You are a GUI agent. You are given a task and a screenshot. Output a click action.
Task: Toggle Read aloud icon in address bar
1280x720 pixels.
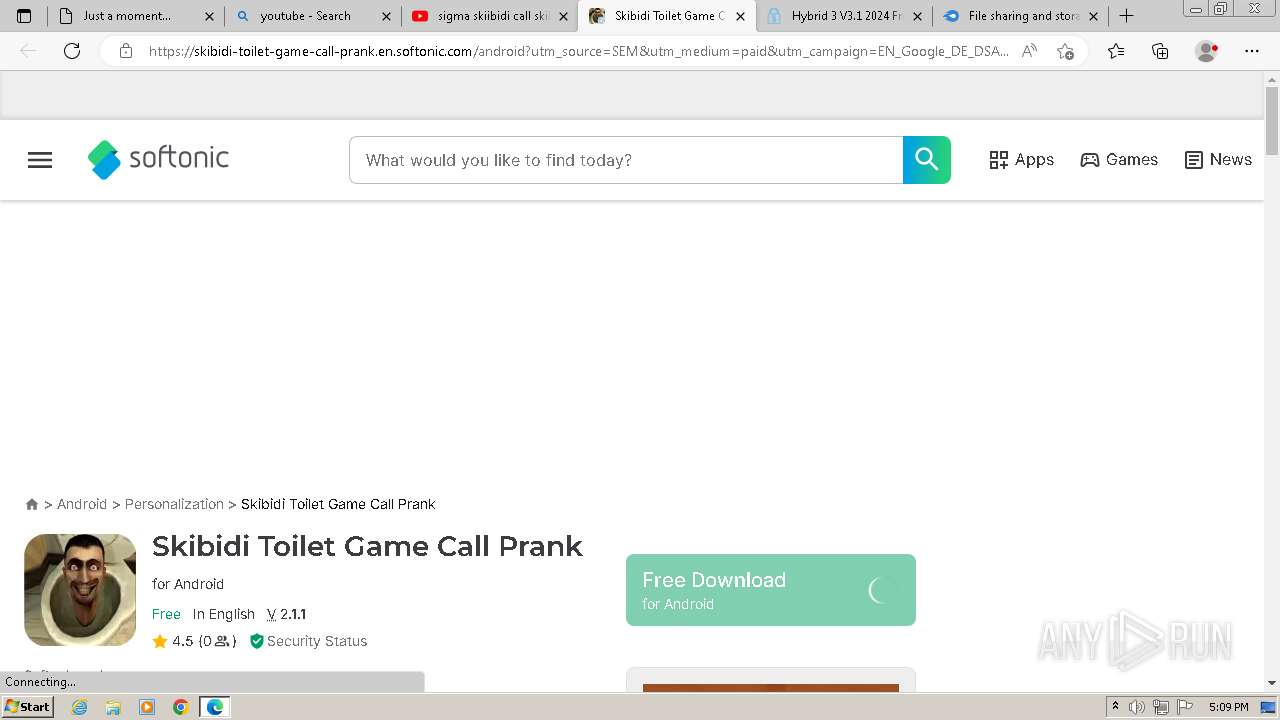(1029, 51)
